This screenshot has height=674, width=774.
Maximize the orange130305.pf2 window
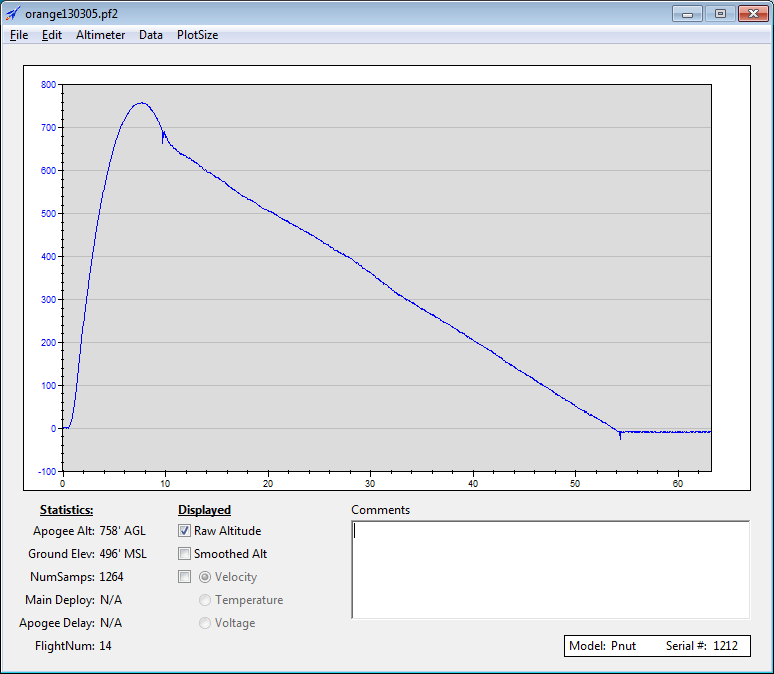pyautogui.click(x=720, y=14)
